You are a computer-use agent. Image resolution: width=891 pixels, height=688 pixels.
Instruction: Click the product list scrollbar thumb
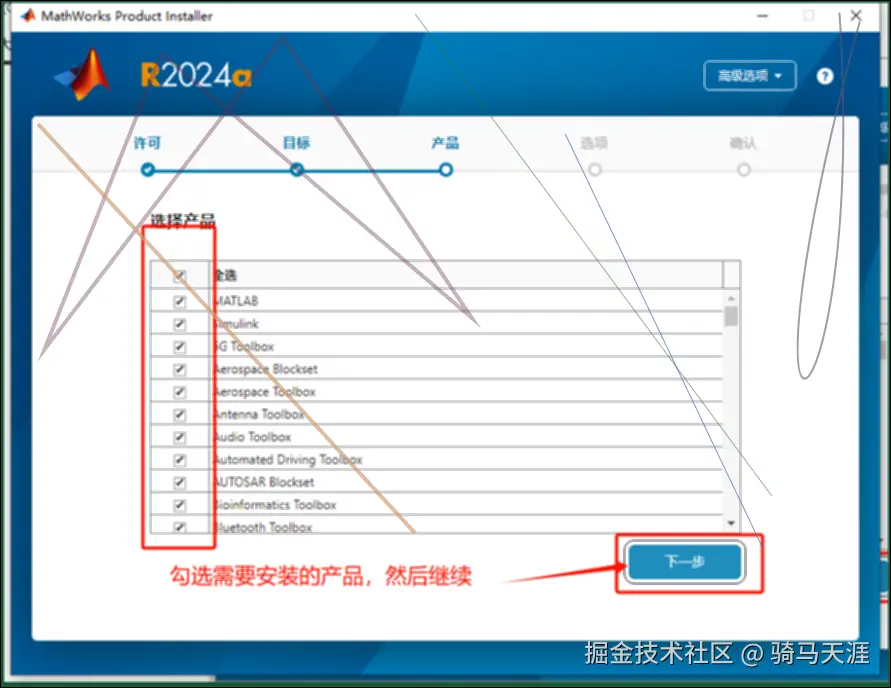click(731, 316)
